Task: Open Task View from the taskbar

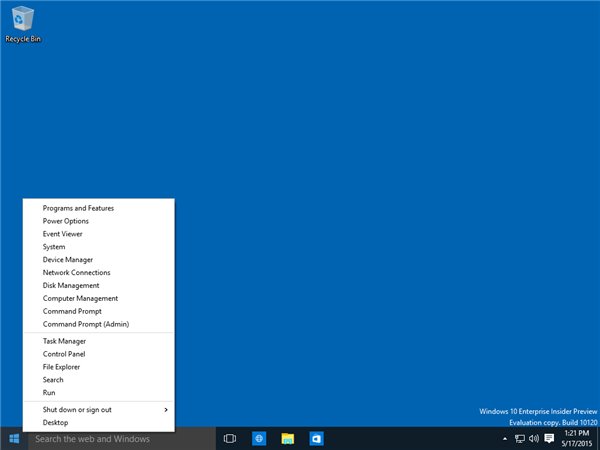Action: (x=229, y=439)
